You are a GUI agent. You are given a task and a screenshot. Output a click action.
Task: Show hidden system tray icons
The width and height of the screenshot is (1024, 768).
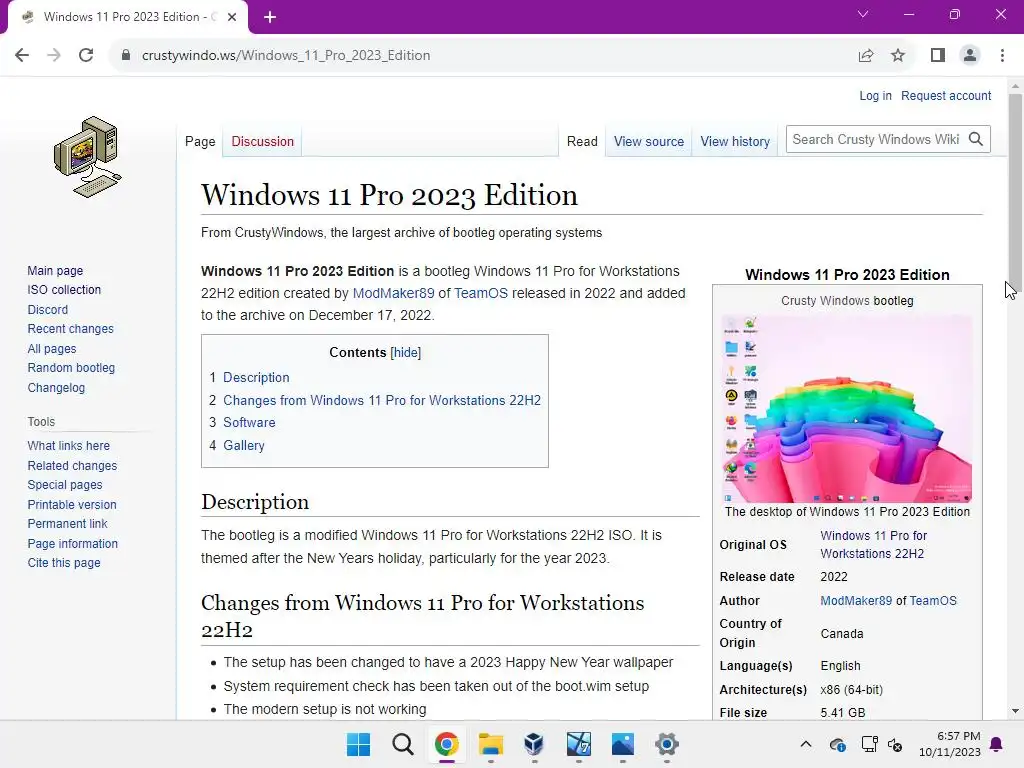click(806, 744)
